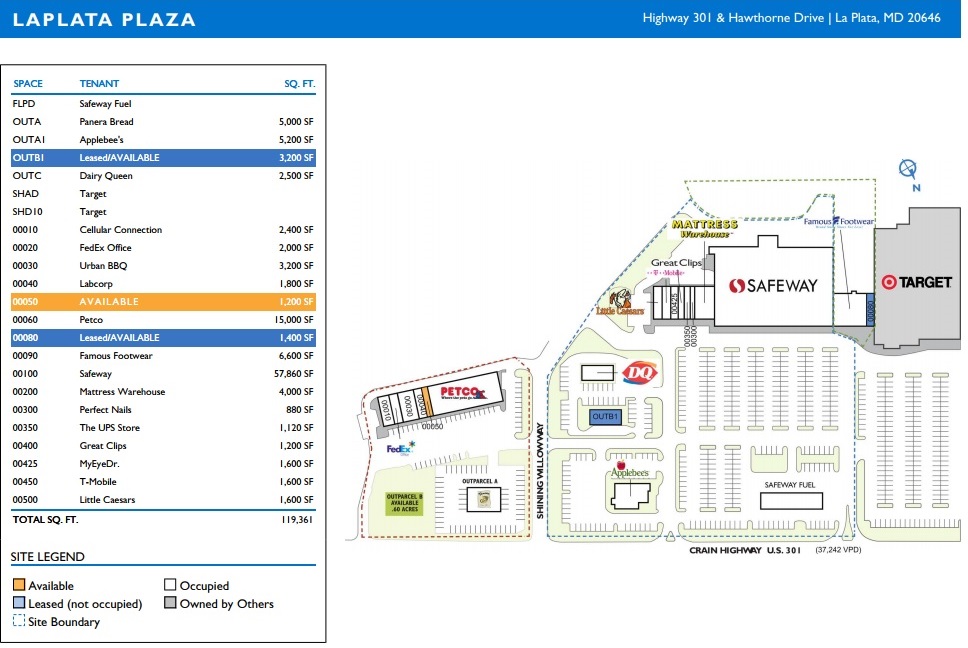968x648 pixels.
Task: Click the Target bullseye logo
Action: tap(891, 281)
